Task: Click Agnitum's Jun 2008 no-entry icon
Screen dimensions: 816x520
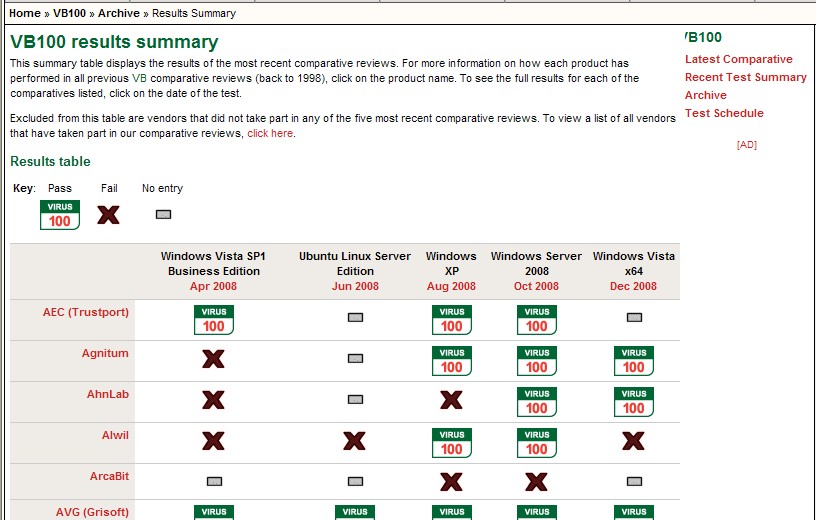Action: [x=355, y=359]
